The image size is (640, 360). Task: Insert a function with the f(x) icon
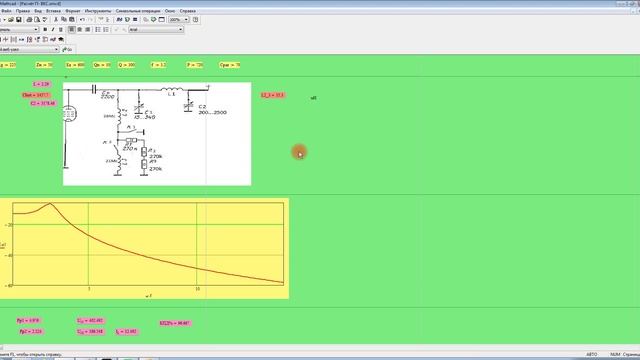[119, 20]
